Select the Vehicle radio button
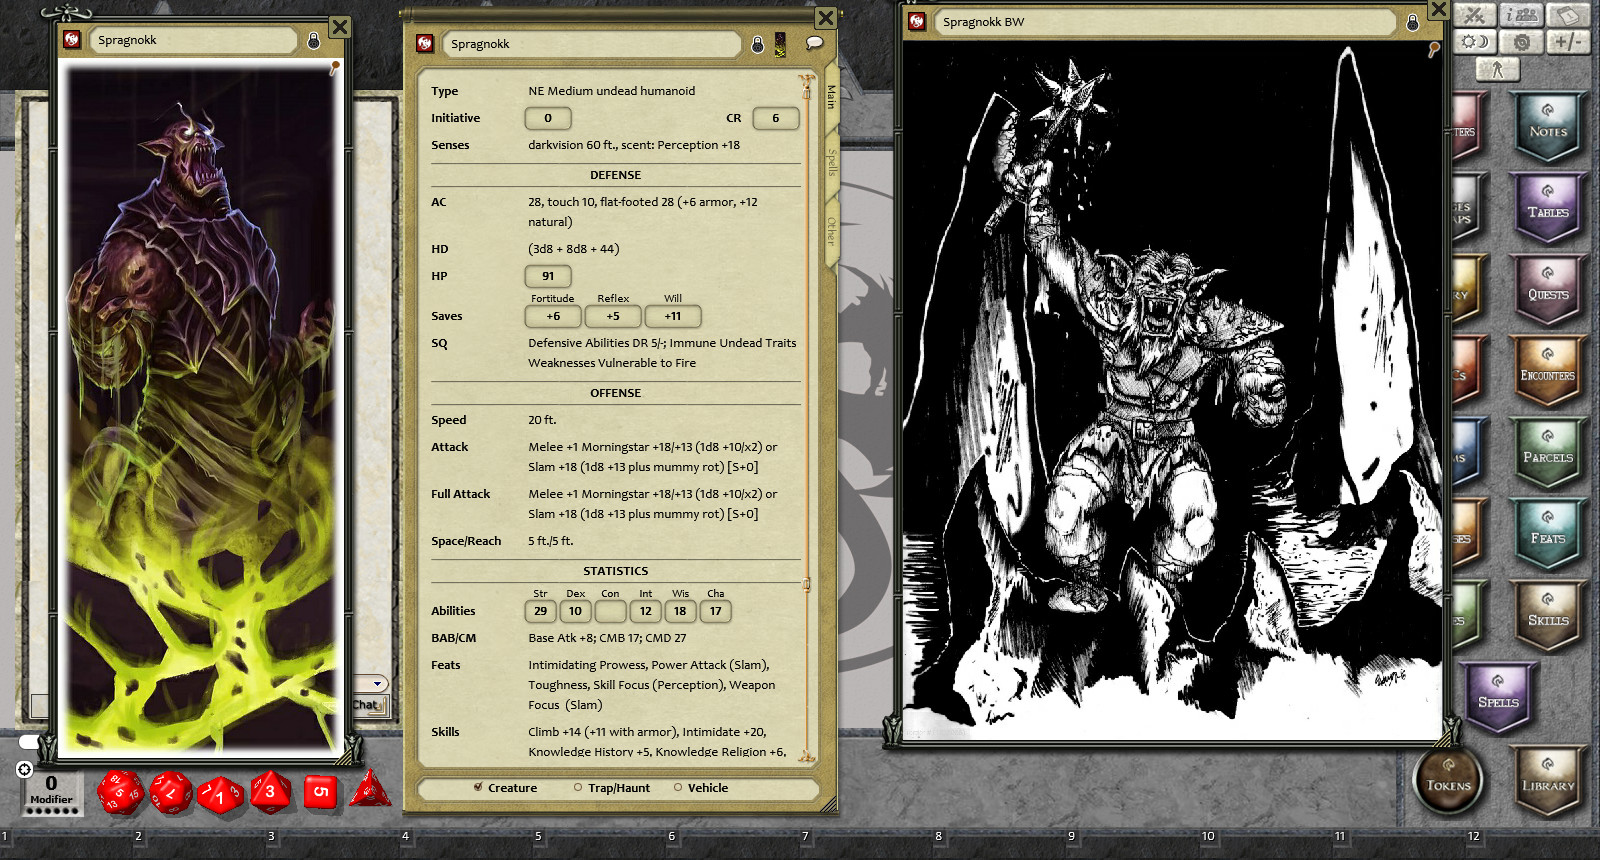 click(678, 788)
